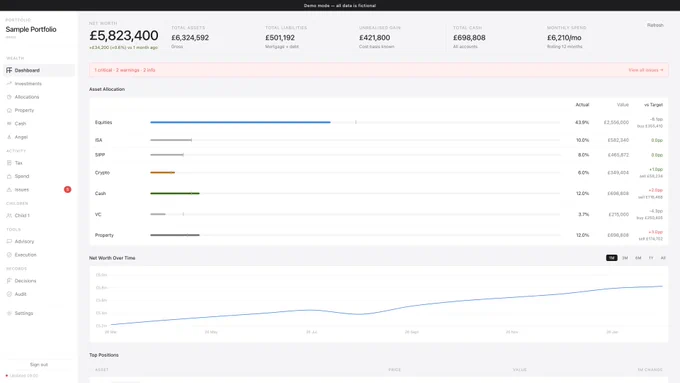
Task: Click the vs Target column header
Action: point(653,105)
